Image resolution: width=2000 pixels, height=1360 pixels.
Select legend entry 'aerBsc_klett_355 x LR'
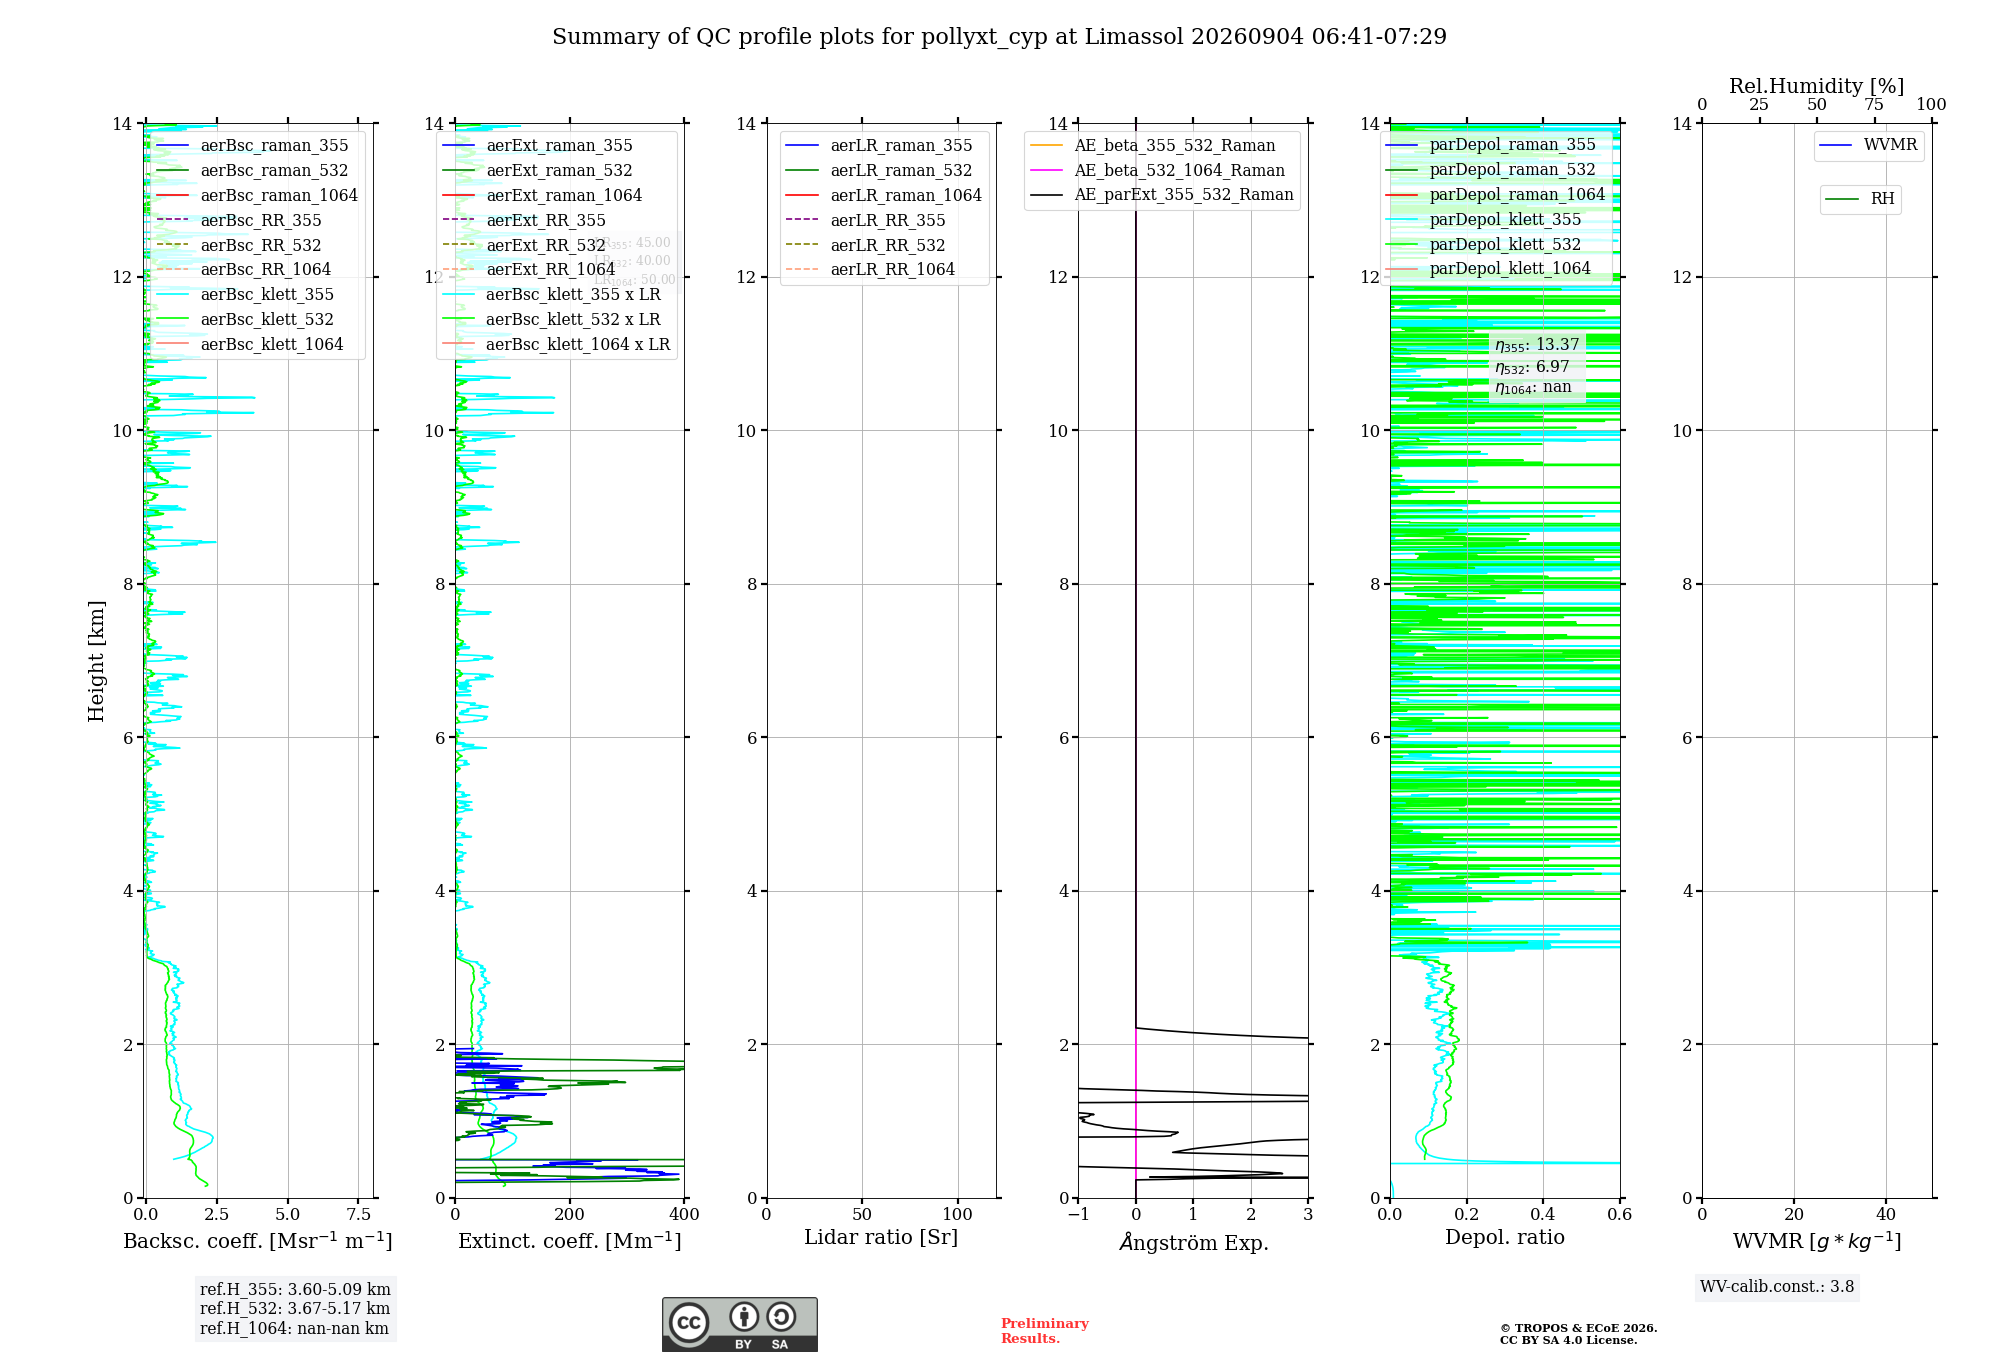[551, 295]
